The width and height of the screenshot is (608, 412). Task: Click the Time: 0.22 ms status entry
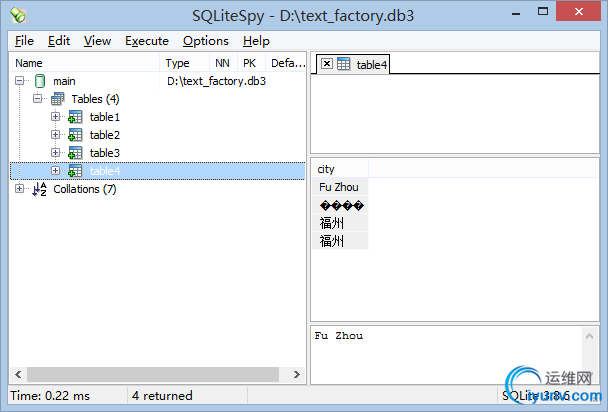tap(50, 396)
